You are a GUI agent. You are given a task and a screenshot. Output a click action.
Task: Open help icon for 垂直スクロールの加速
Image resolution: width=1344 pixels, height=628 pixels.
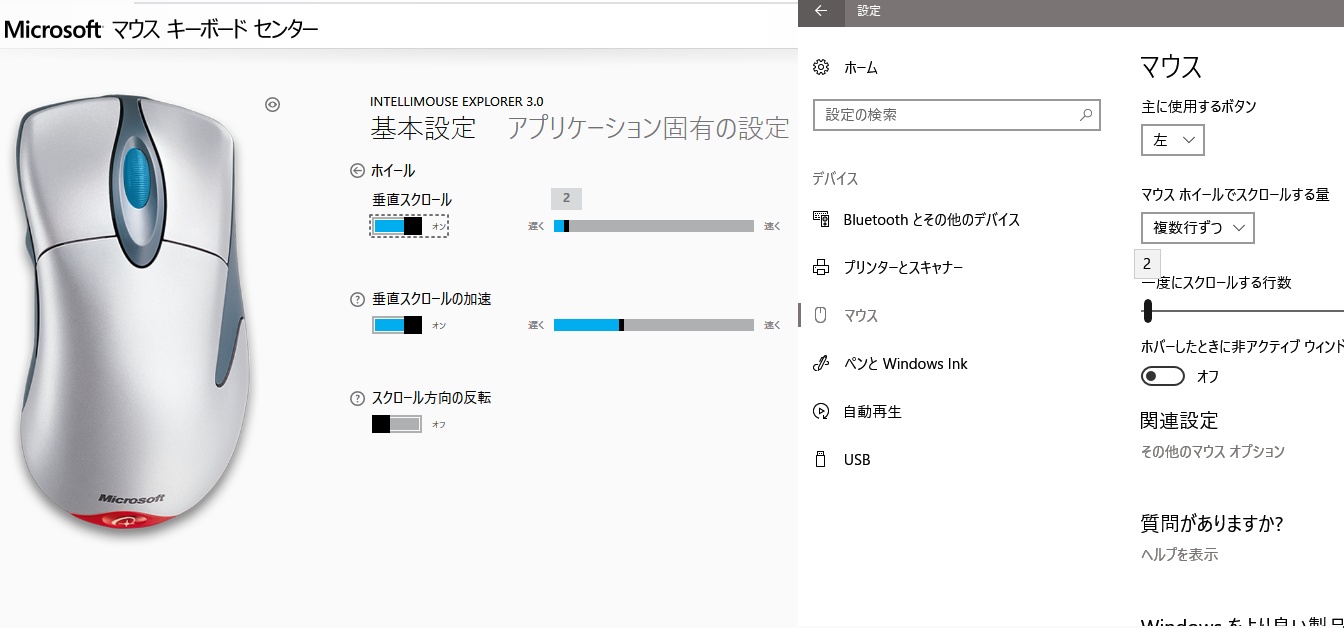click(357, 299)
